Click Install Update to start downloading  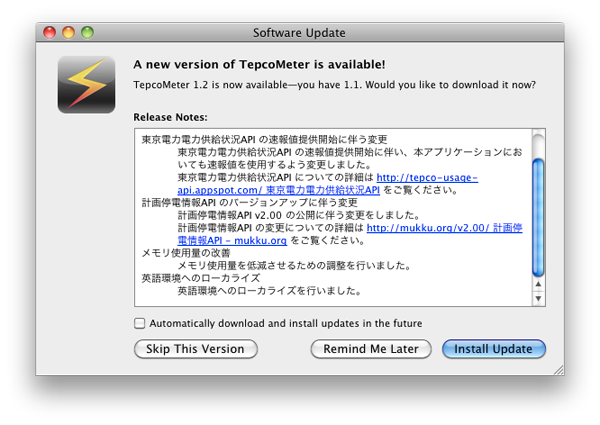pos(494,349)
